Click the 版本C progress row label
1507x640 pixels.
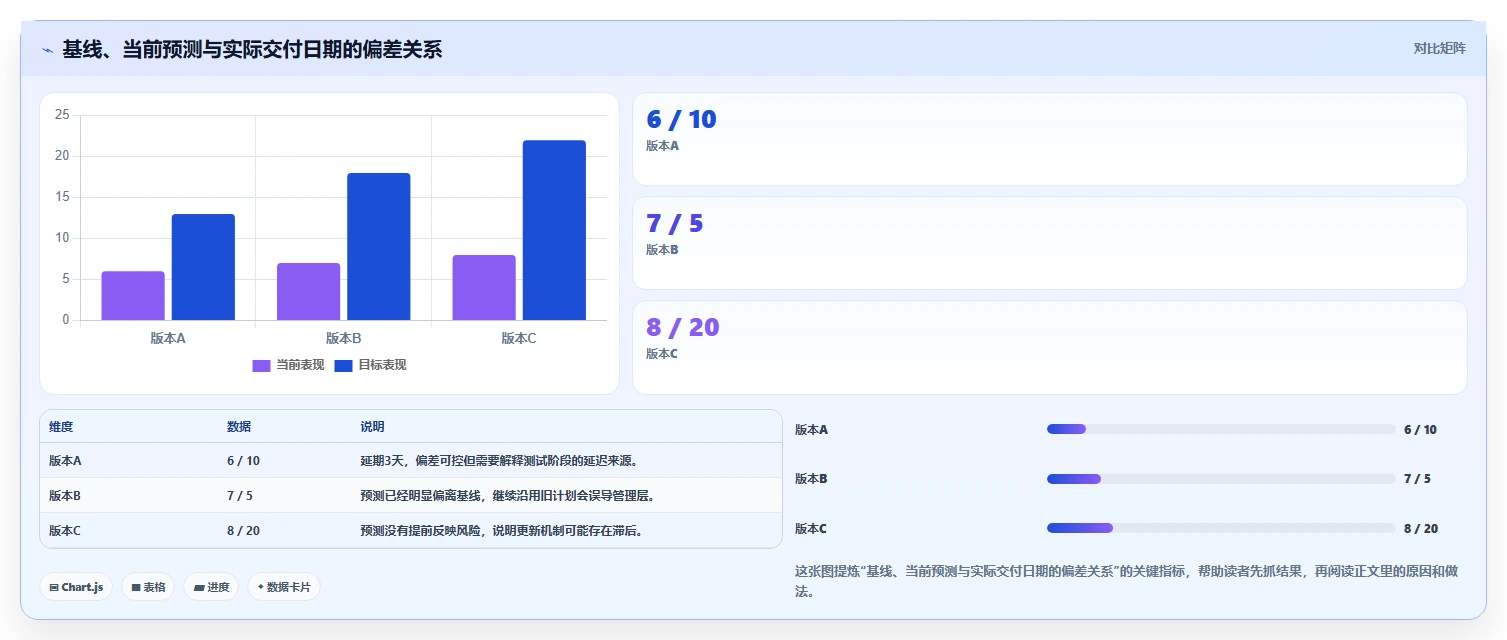[811, 529]
